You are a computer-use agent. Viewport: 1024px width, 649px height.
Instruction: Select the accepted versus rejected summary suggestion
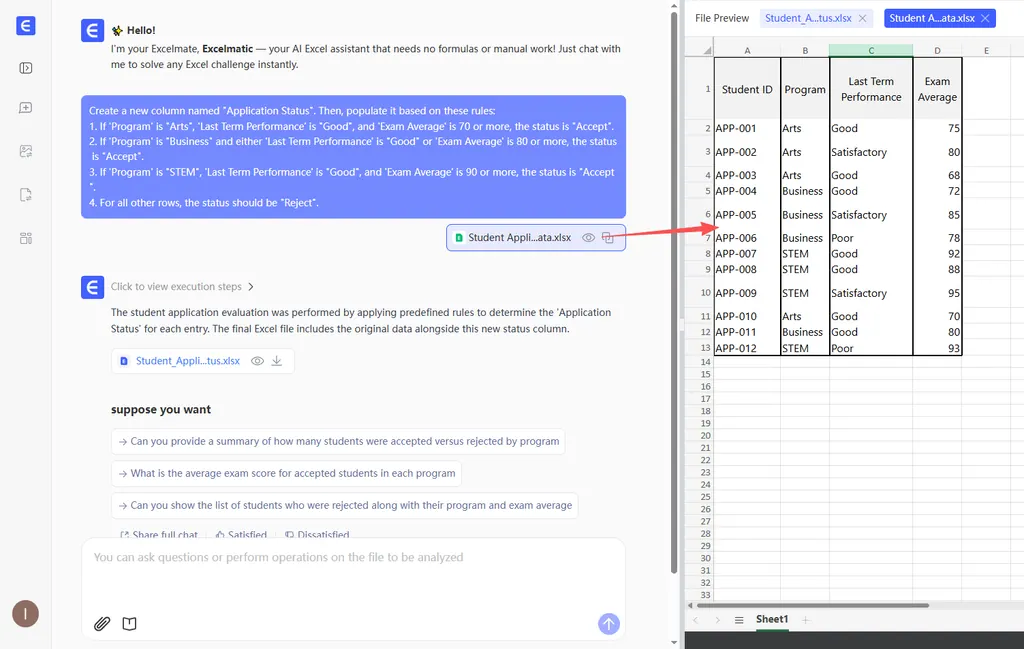pos(338,442)
